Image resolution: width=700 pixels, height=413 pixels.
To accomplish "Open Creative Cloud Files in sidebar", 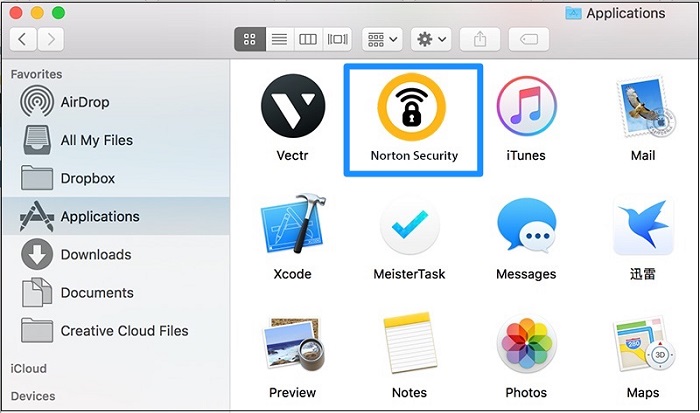I will coord(116,330).
